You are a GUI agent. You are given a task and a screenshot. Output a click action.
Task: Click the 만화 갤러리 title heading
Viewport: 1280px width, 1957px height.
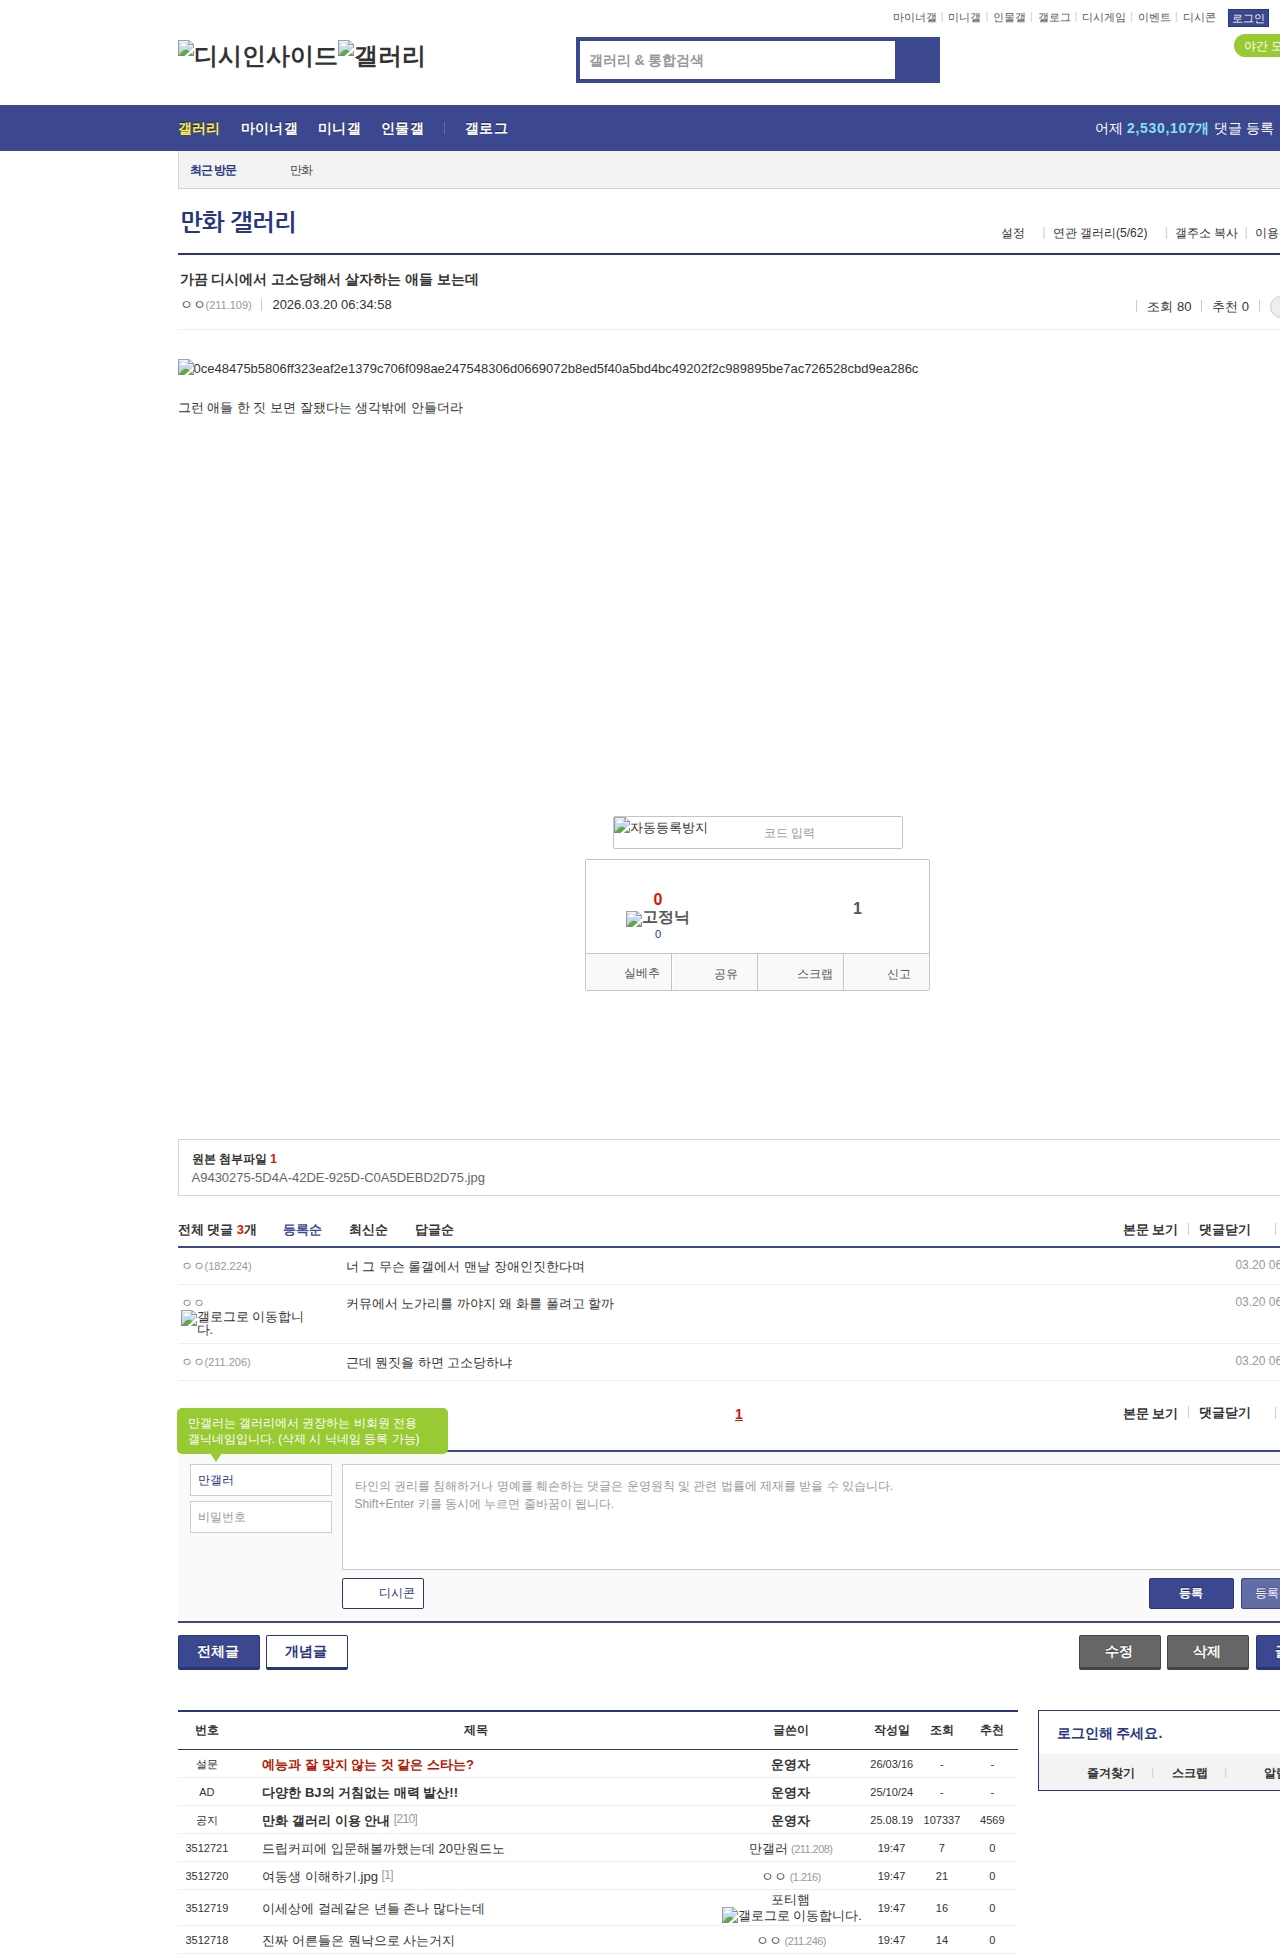[238, 222]
